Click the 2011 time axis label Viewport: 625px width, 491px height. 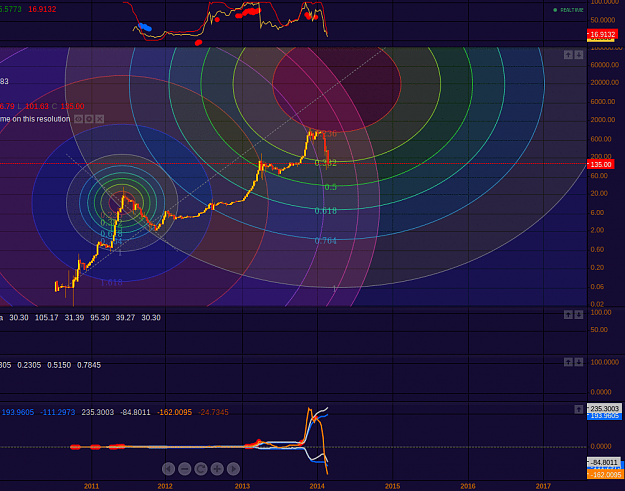tap(91, 486)
